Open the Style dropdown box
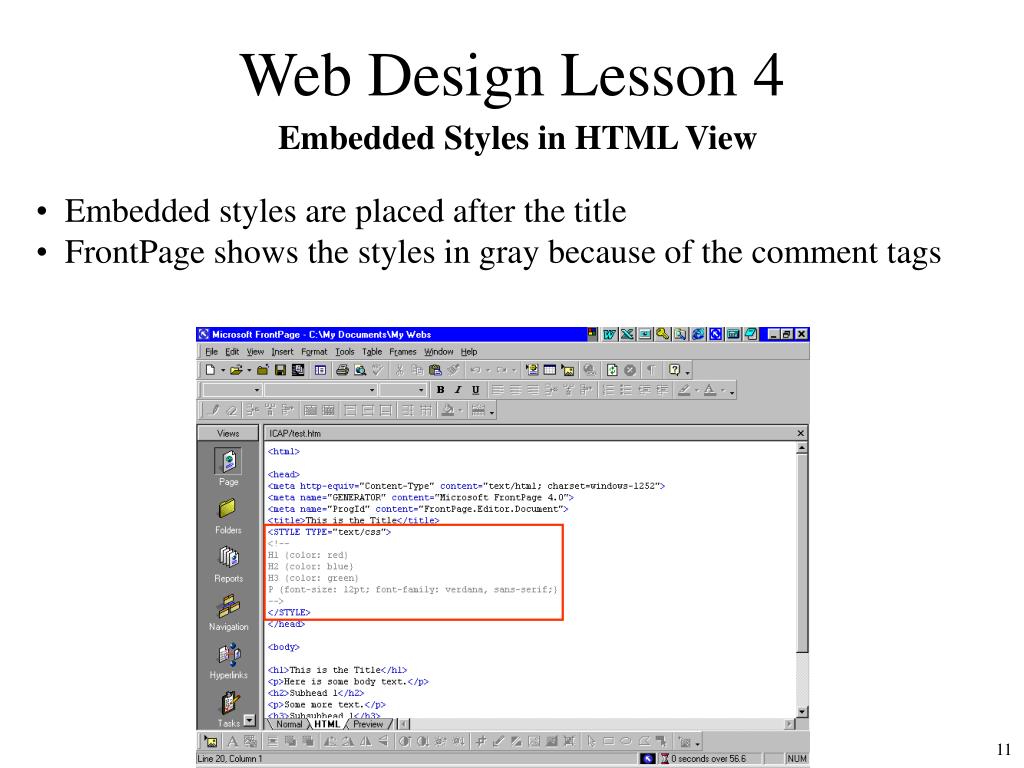Viewport: 1024px width, 768px height. coord(232,390)
